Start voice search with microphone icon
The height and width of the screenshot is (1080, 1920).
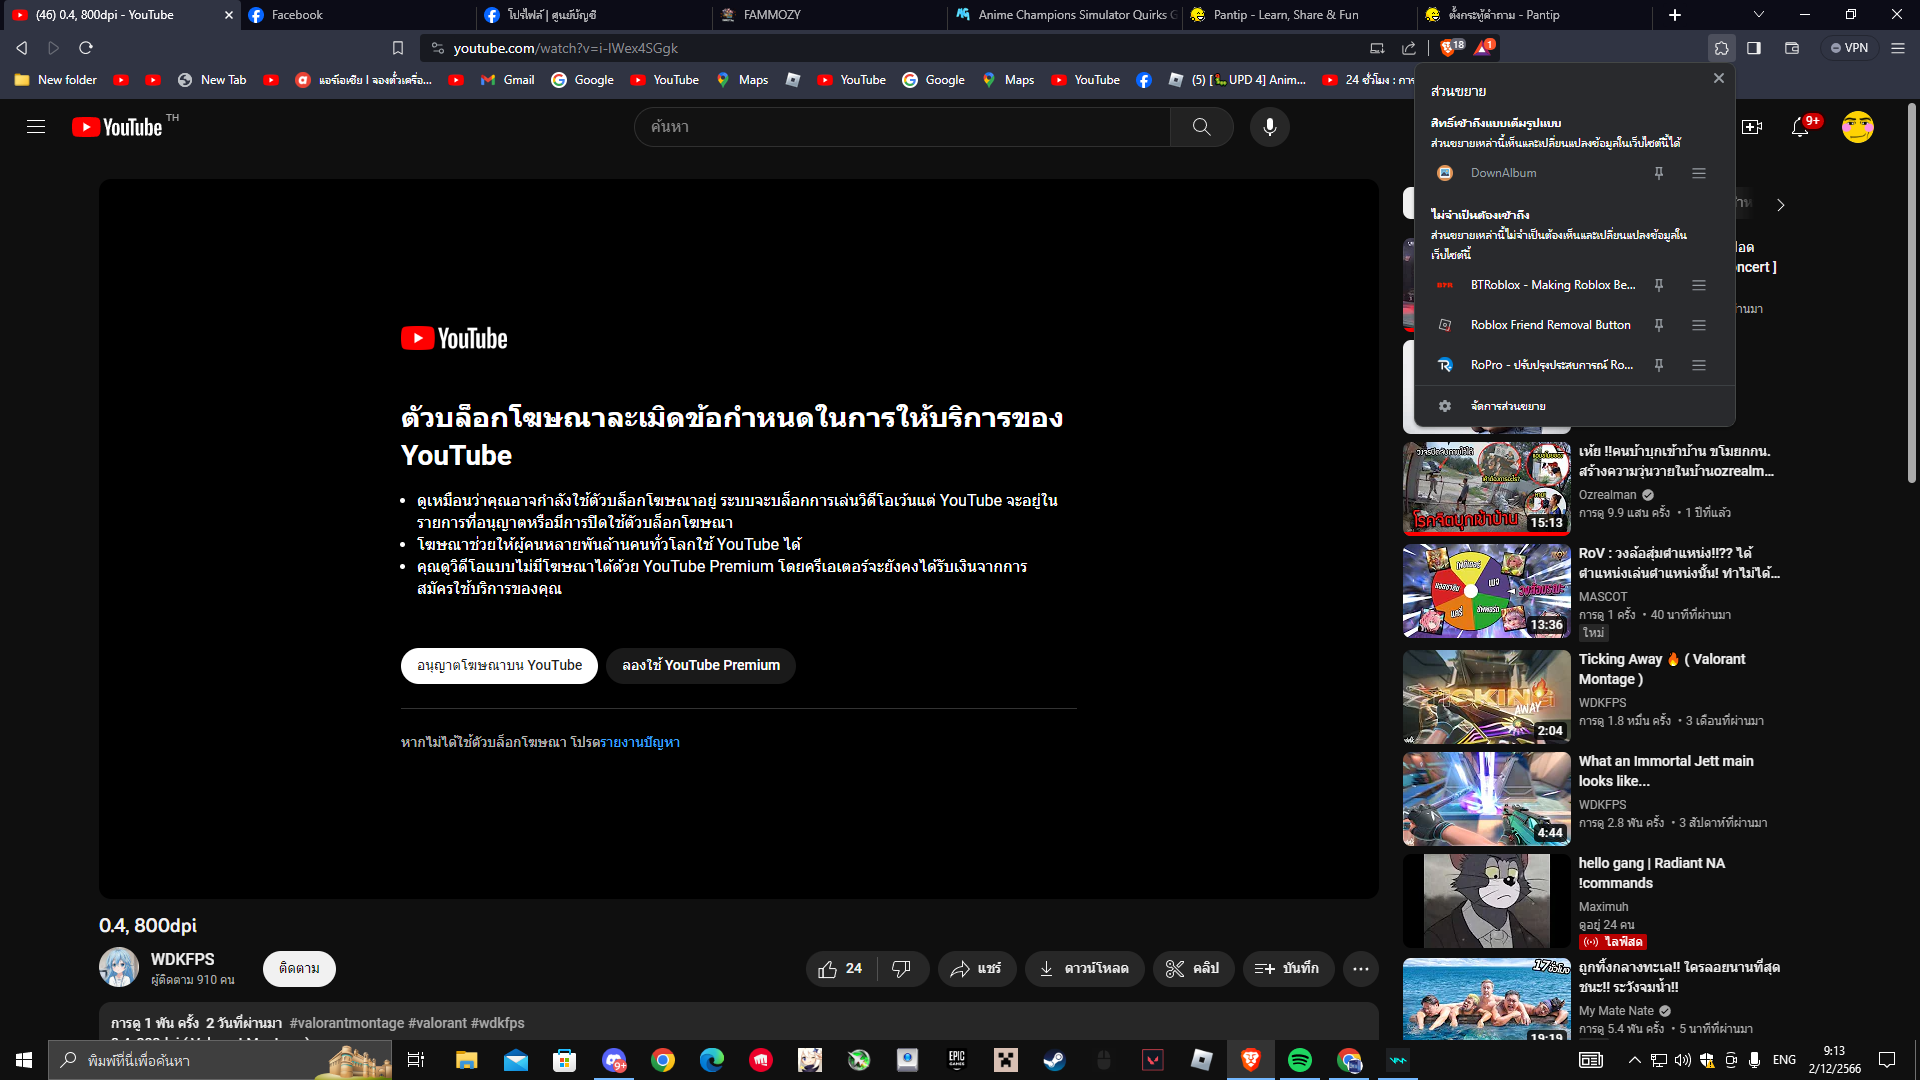point(1269,127)
